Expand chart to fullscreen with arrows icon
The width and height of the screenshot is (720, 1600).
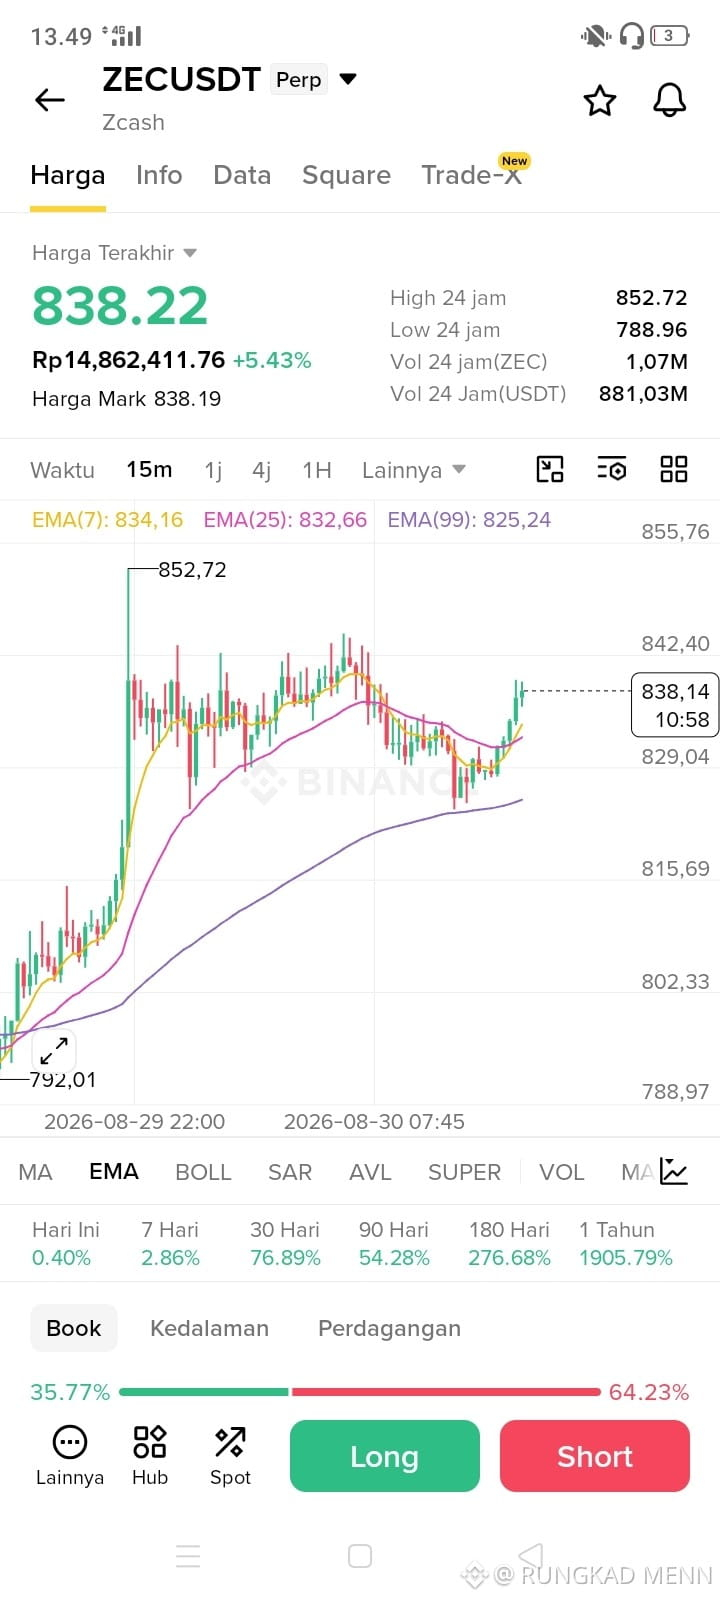(x=54, y=1051)
